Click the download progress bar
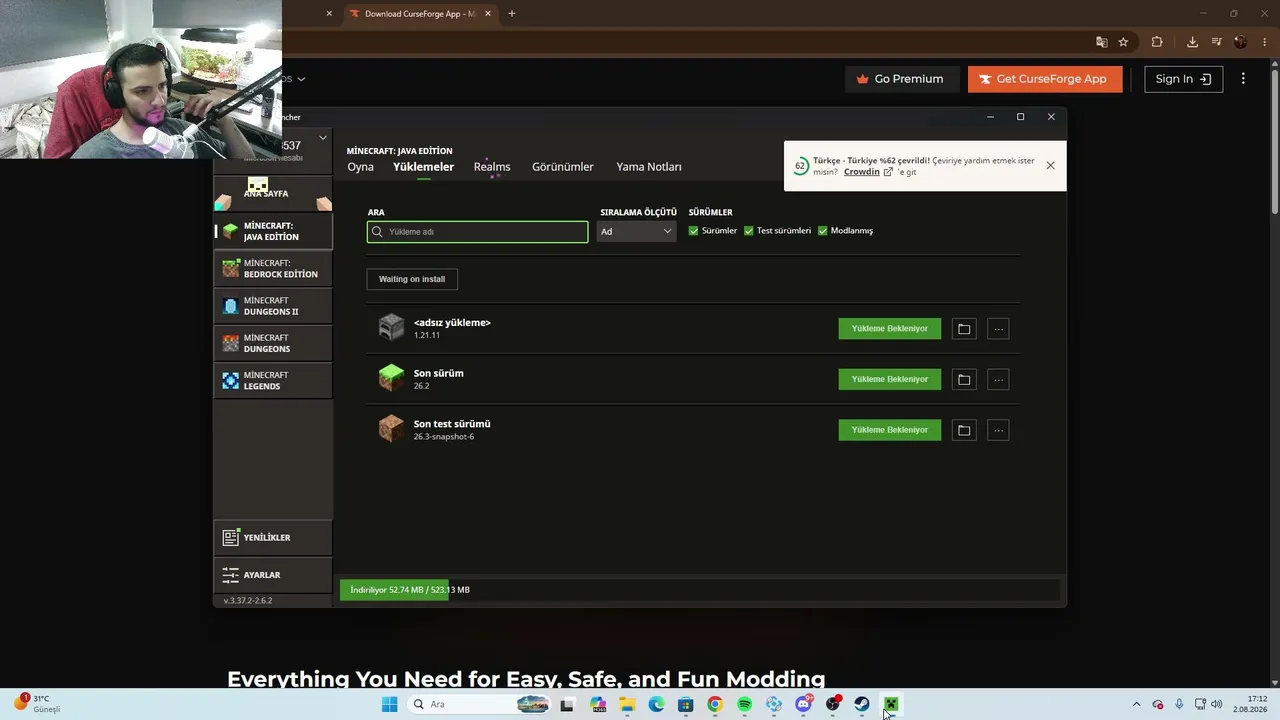 click(x=700, y=590)
